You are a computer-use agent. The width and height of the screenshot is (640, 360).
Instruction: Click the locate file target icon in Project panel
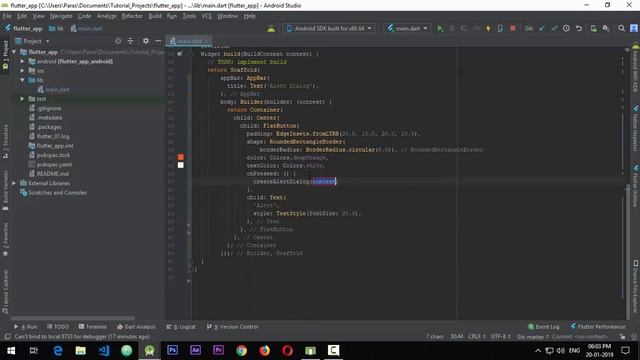[x=118, y=41]
